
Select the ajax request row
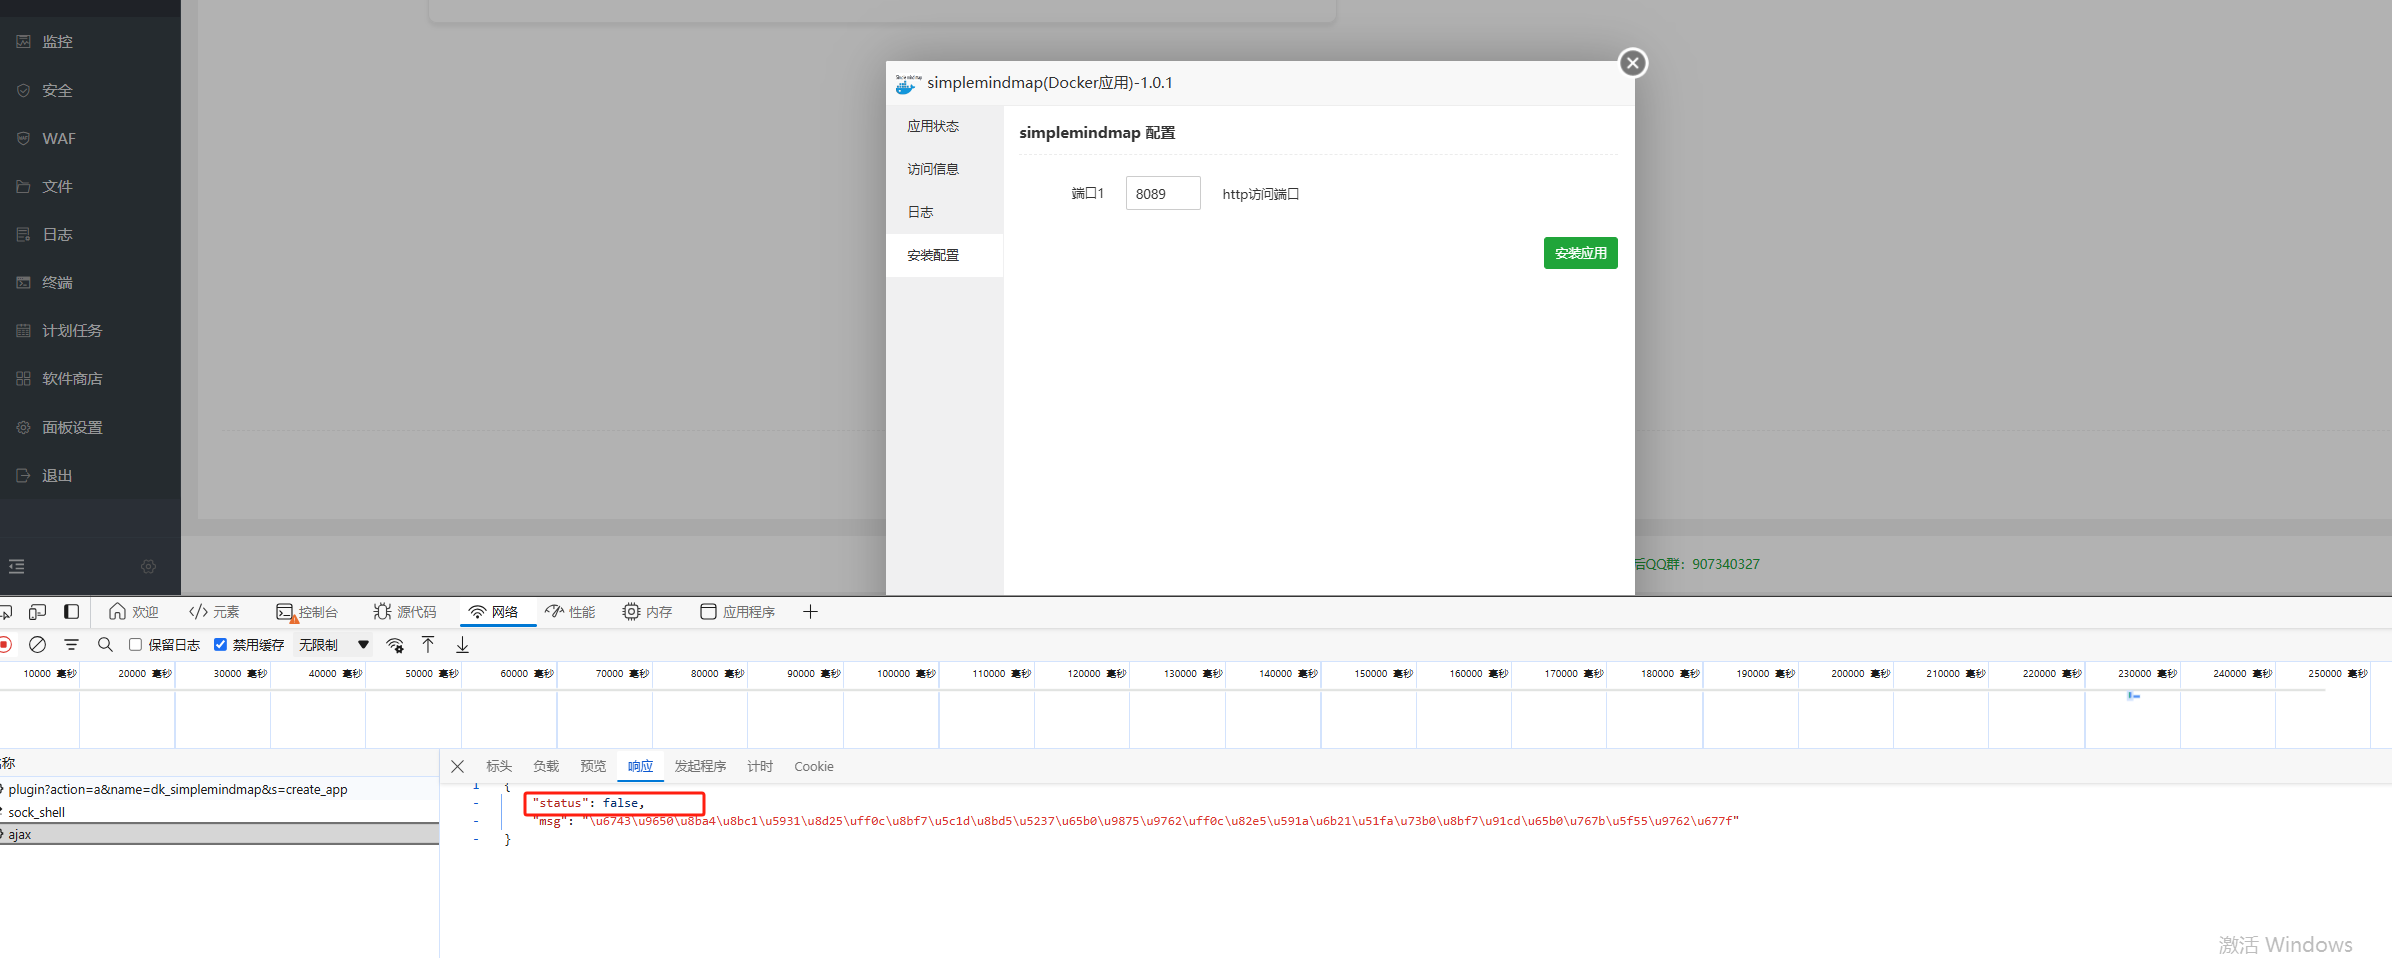coord(219,834)
